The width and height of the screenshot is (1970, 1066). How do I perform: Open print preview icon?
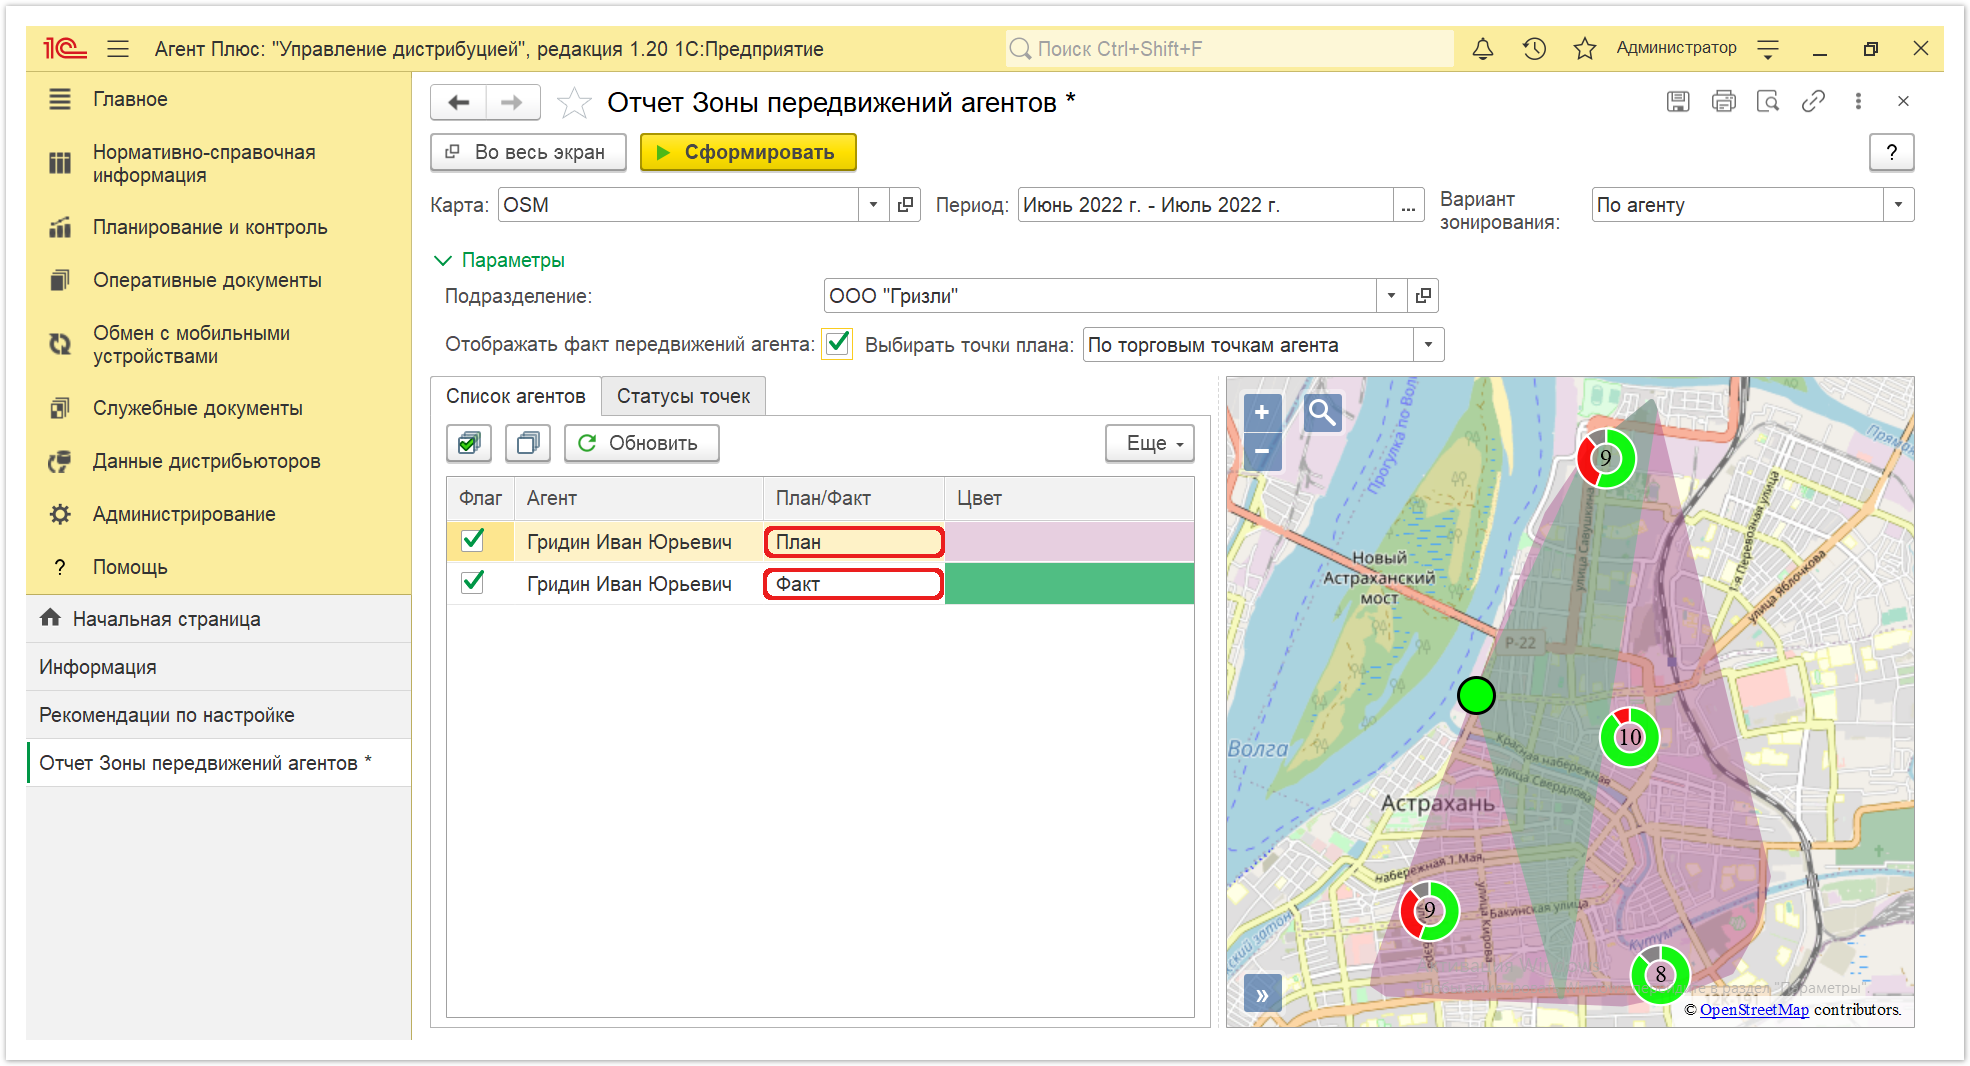(1768, 101)
